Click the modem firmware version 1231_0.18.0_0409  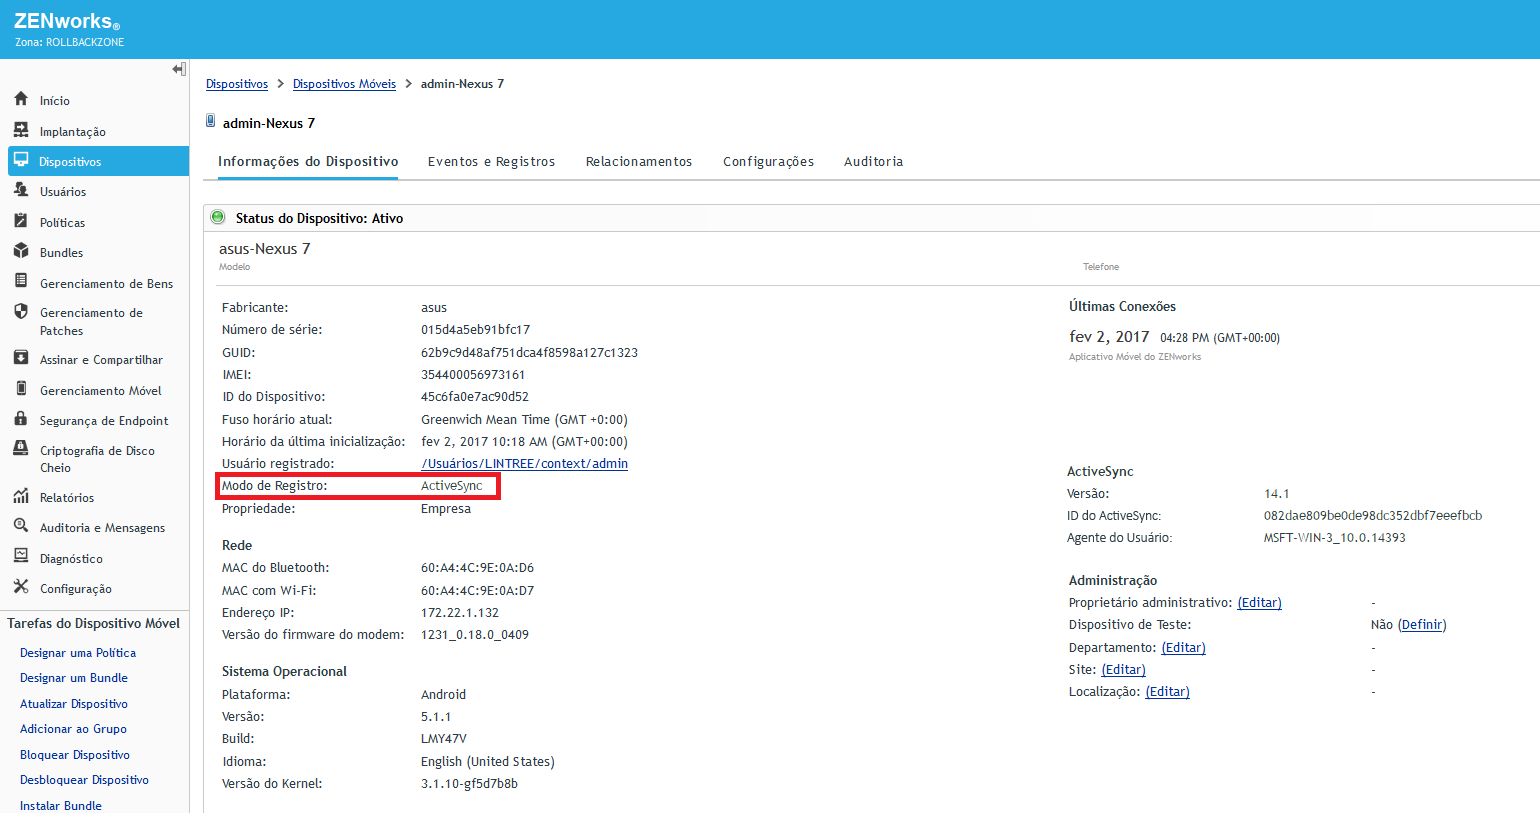click(475, 635)
